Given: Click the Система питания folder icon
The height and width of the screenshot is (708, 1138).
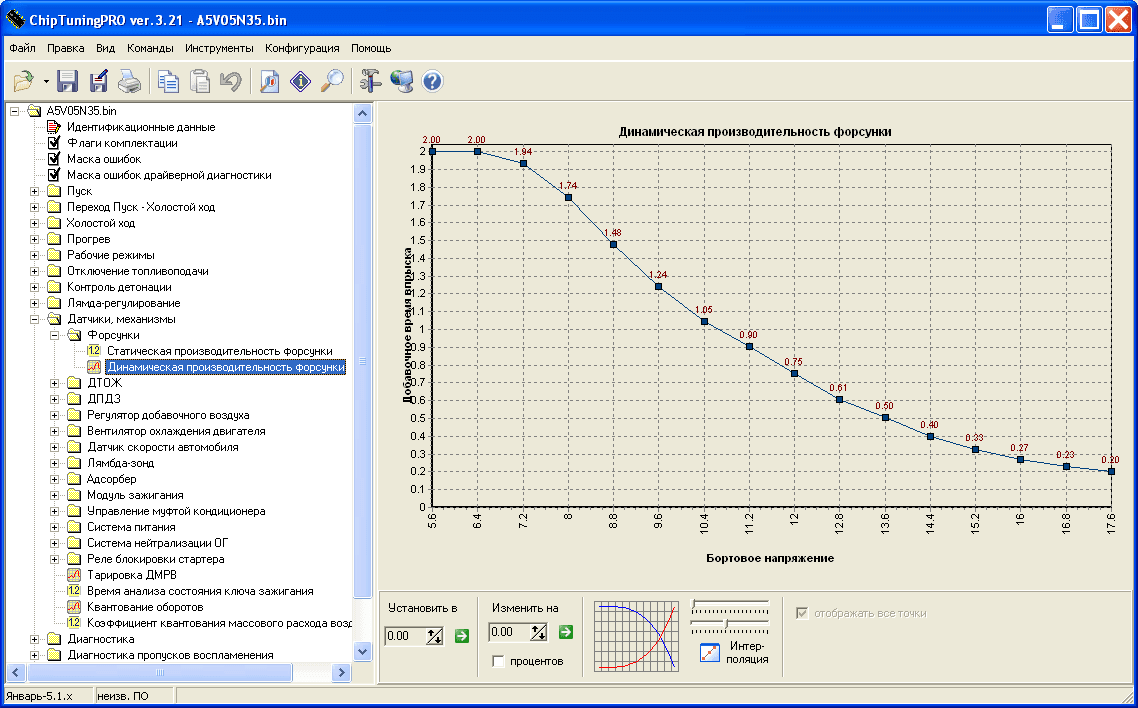Looking at the screenshot, I should pos(74,527).
